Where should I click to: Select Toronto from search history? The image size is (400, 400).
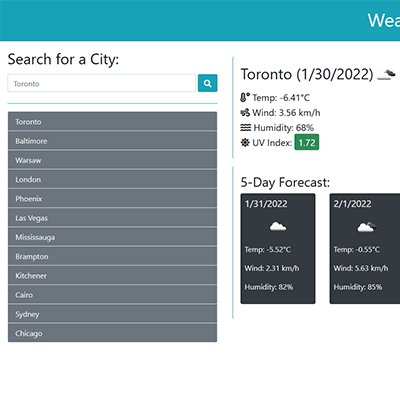tap(112, 122)
